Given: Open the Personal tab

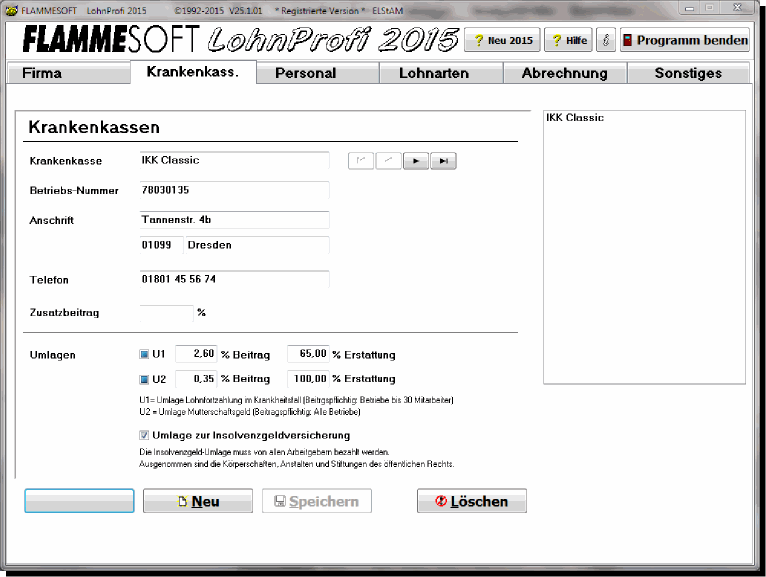Looking at the screenshot, I should [x=318, y=73].
